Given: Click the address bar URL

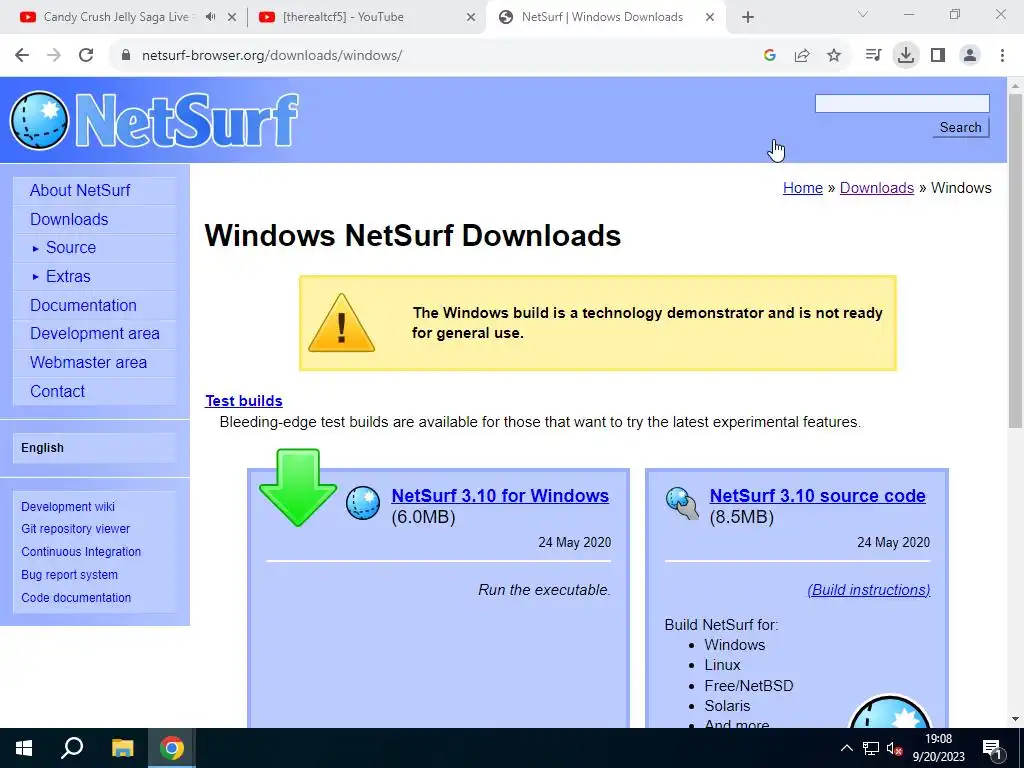Looking at the screenshot, I should click(x=272, y=56).
